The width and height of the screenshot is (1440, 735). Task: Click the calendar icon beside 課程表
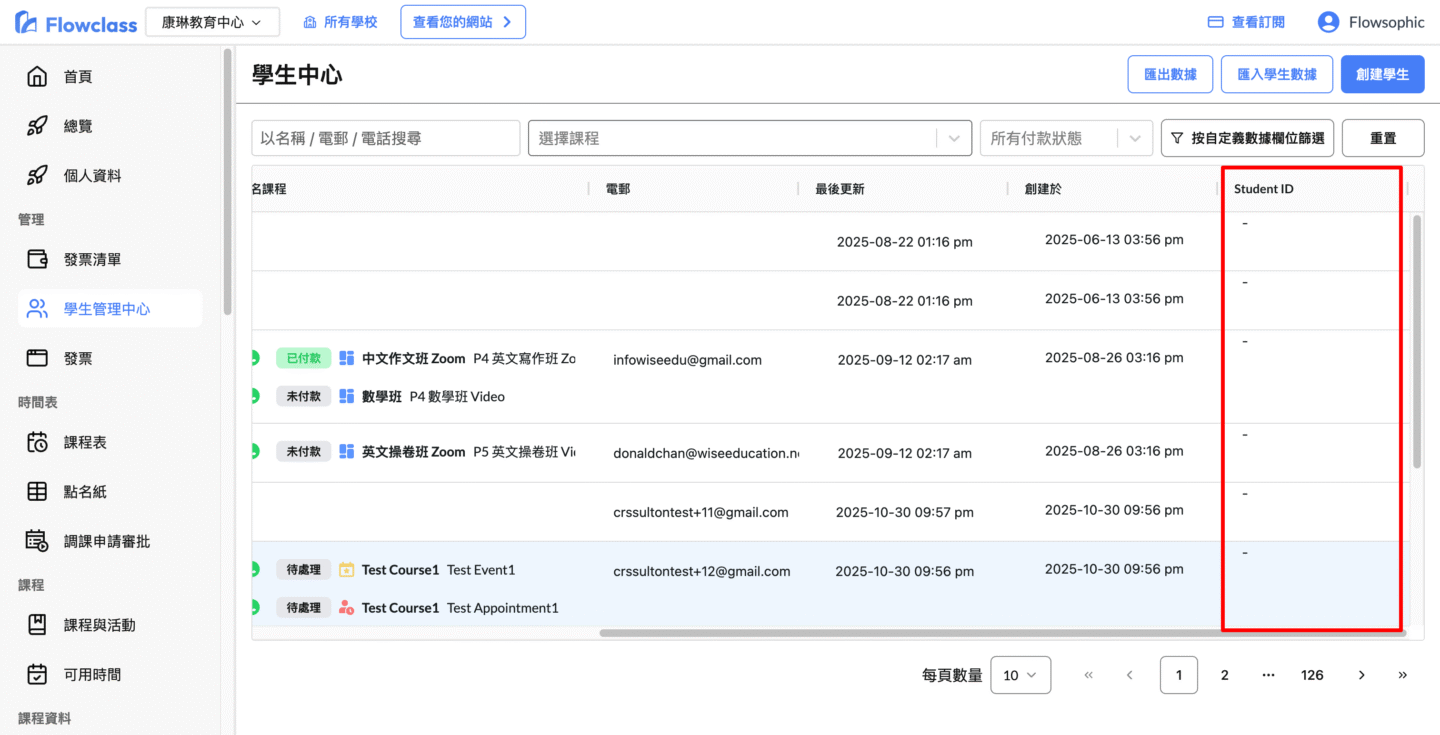point(37,442)
